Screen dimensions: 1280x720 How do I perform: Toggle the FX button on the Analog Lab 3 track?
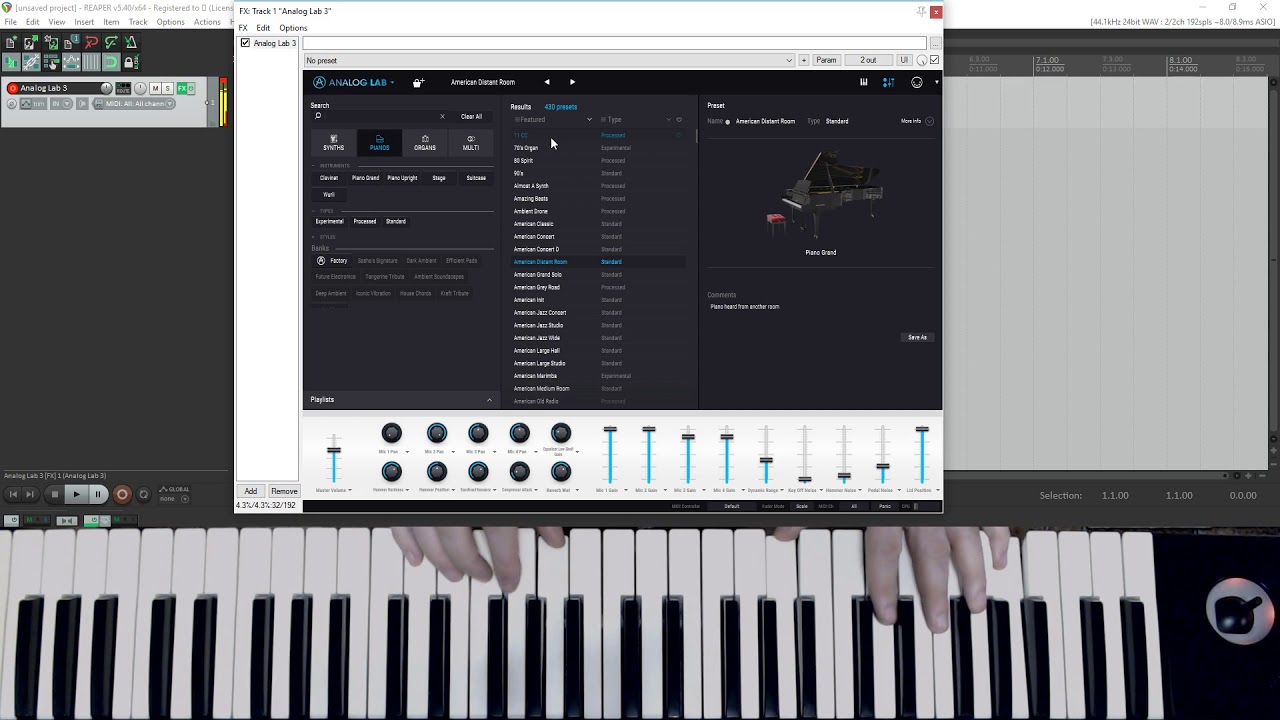[182, 88]
